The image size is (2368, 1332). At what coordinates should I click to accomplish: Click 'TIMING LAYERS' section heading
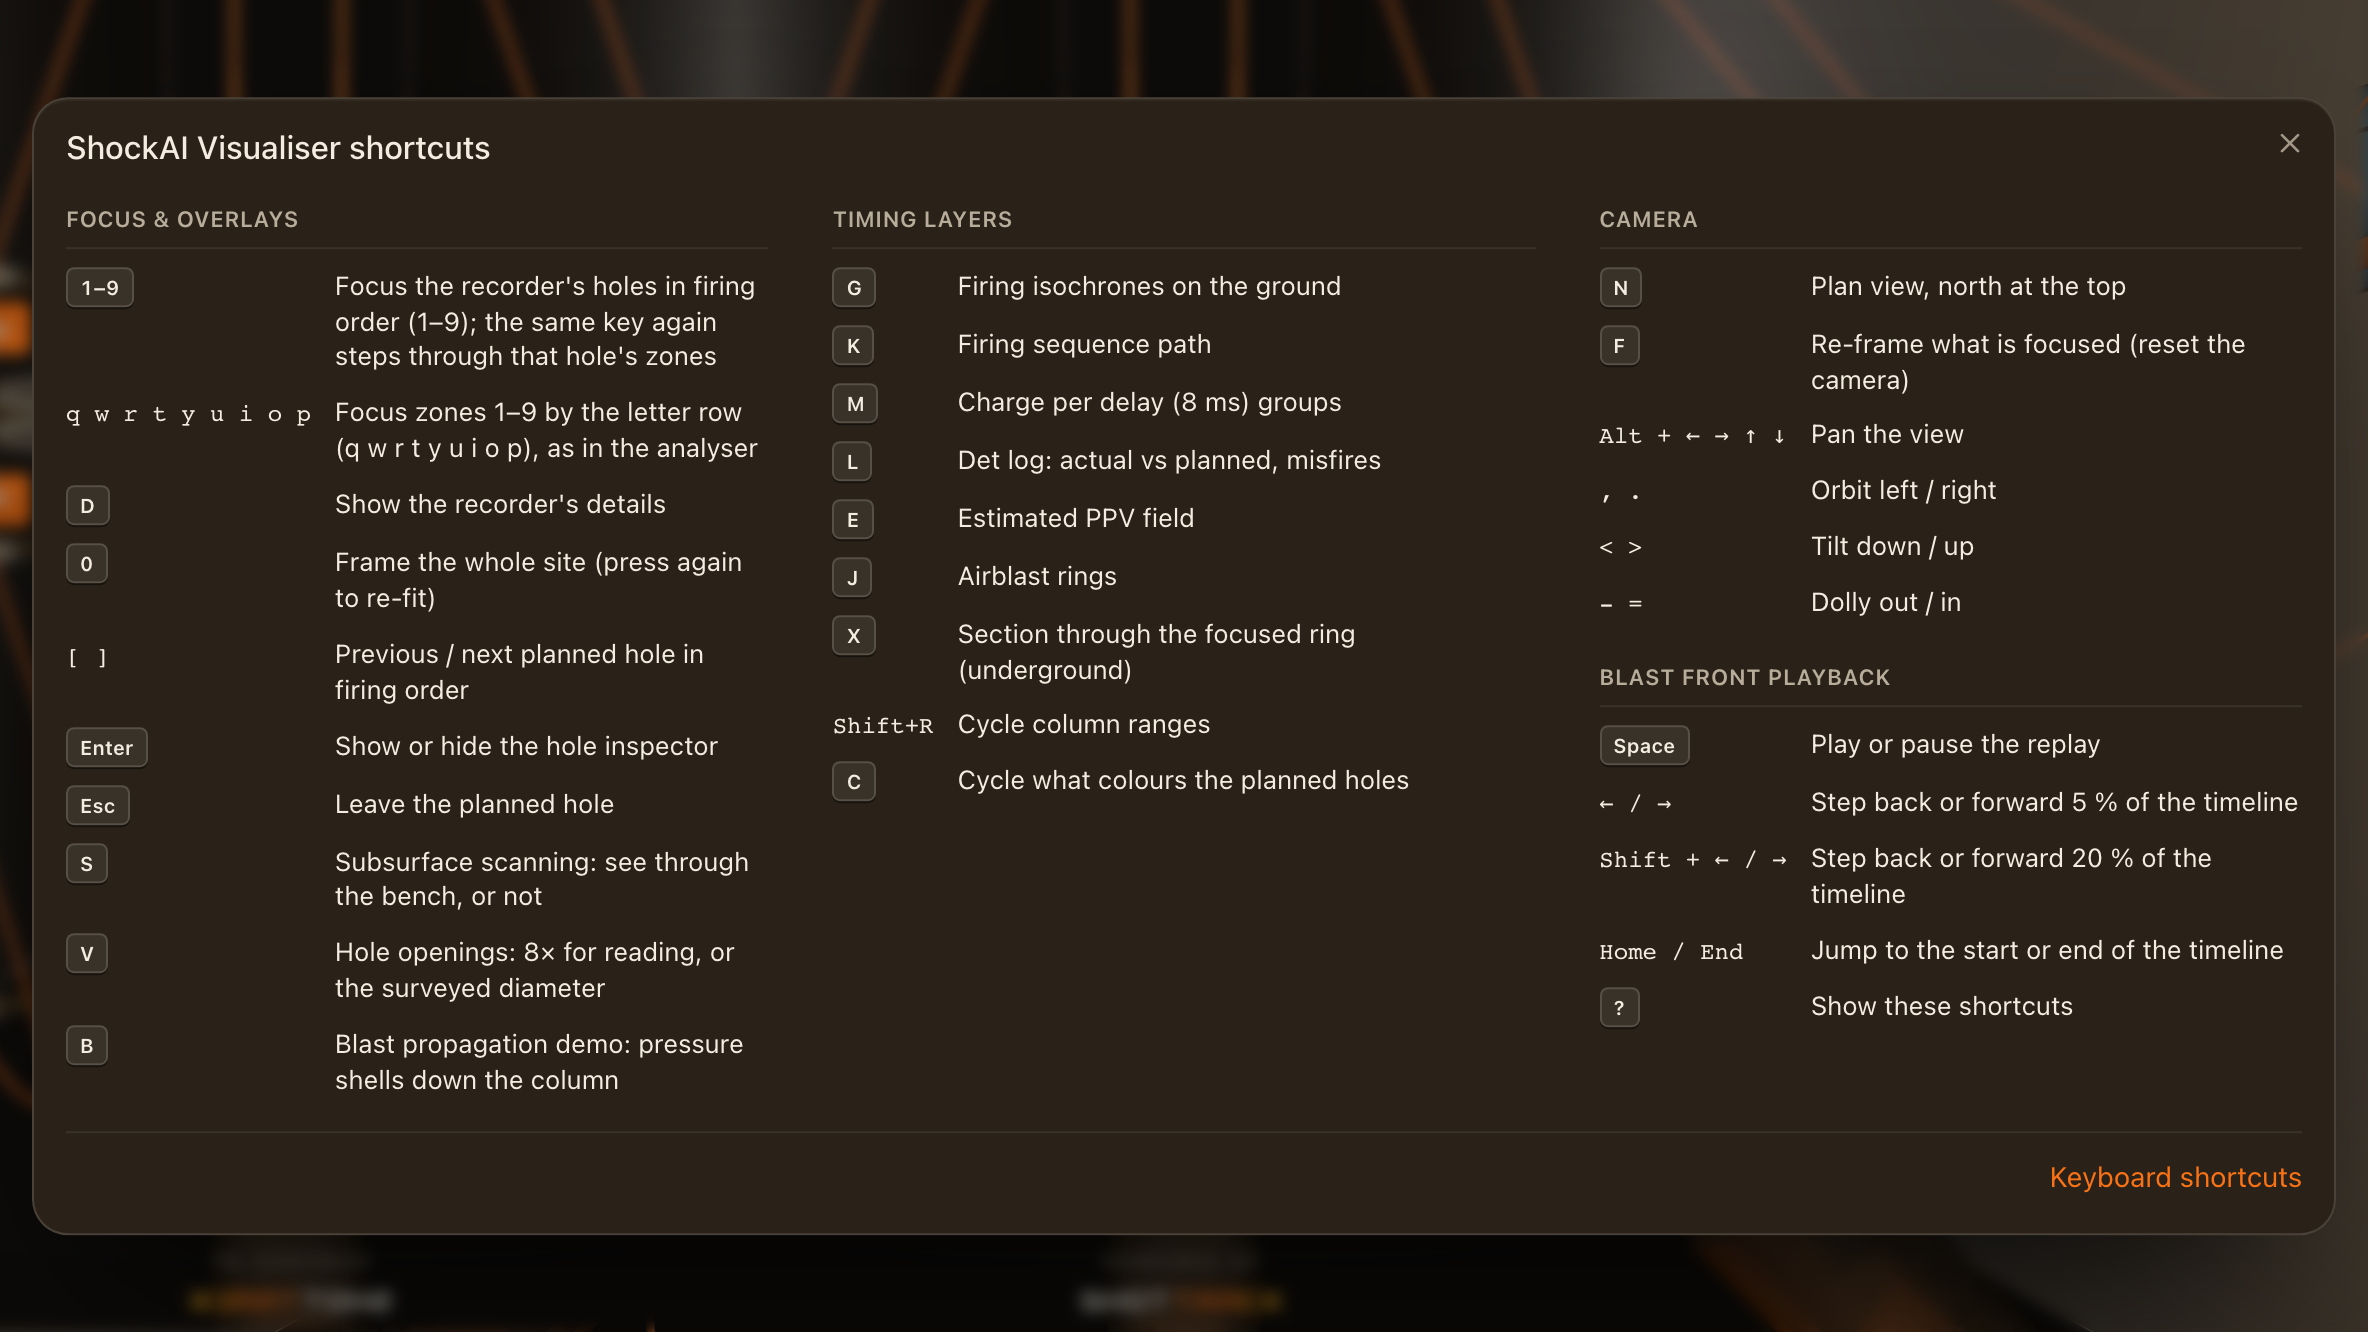pos(922,220)
